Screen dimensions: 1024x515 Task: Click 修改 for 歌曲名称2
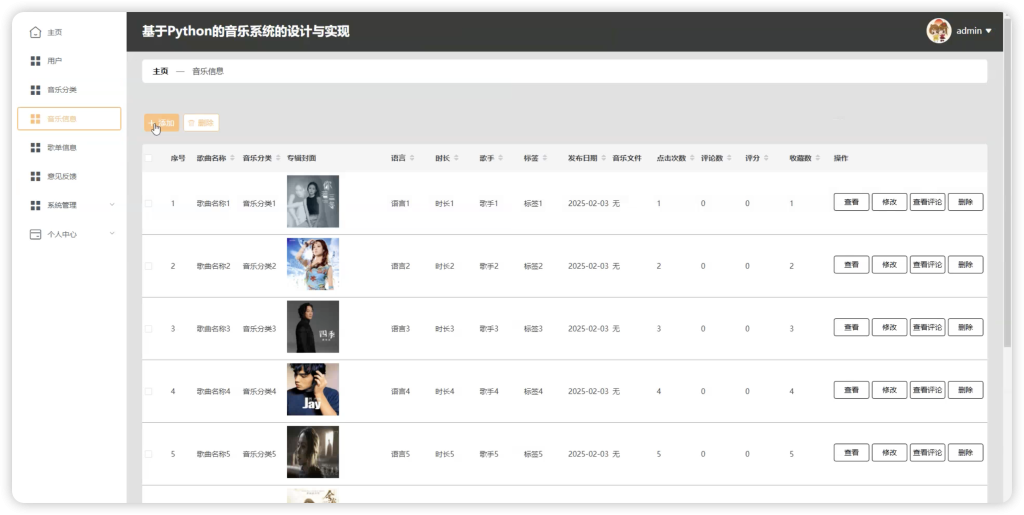click(x=889, y=265)
